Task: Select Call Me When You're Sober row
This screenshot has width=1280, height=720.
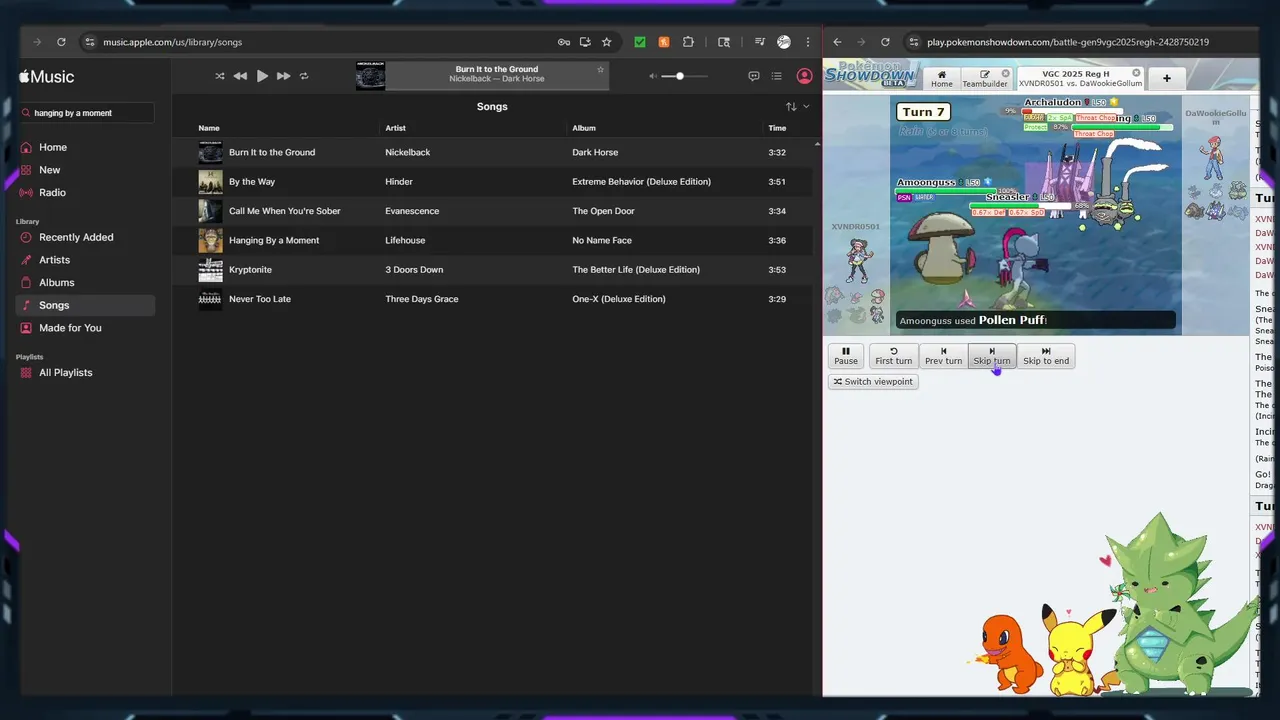Action: [x=494, y=211]
